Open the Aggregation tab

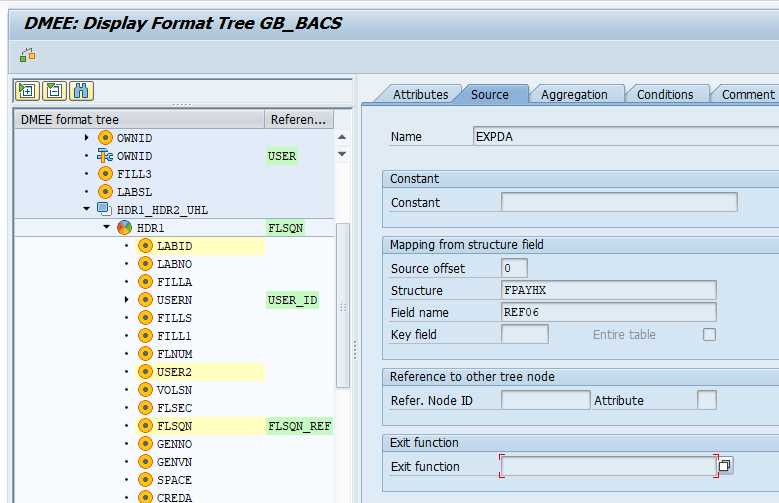pyautogui.click(x=574, y=94)
